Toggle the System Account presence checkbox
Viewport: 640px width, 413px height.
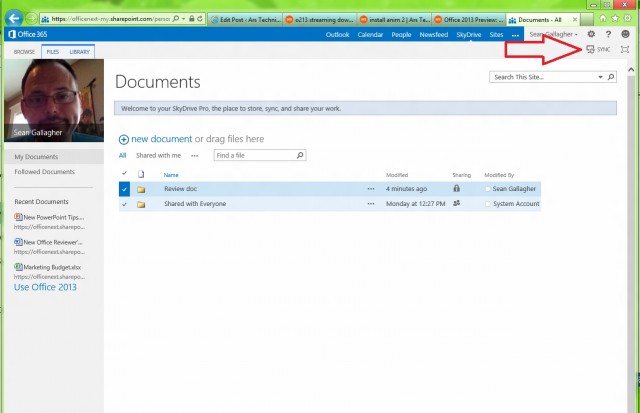pos(487,204)
